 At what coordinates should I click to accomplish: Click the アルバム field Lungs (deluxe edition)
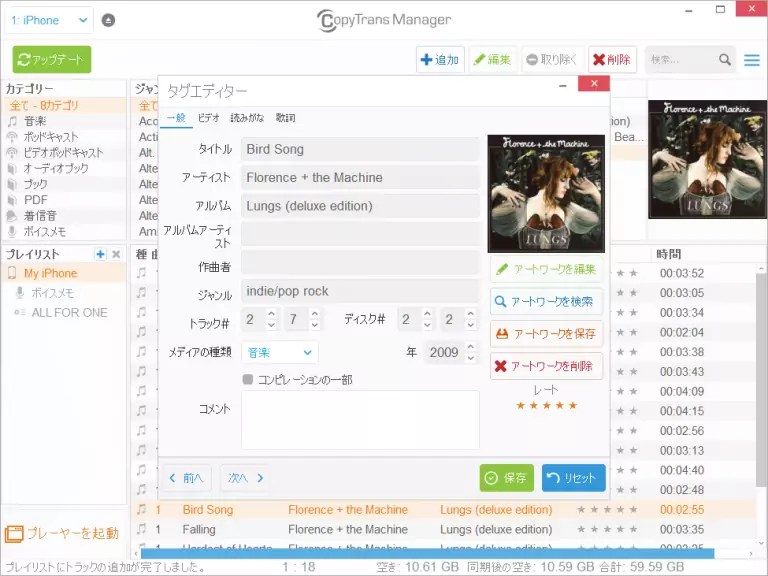tap(360, 206)
